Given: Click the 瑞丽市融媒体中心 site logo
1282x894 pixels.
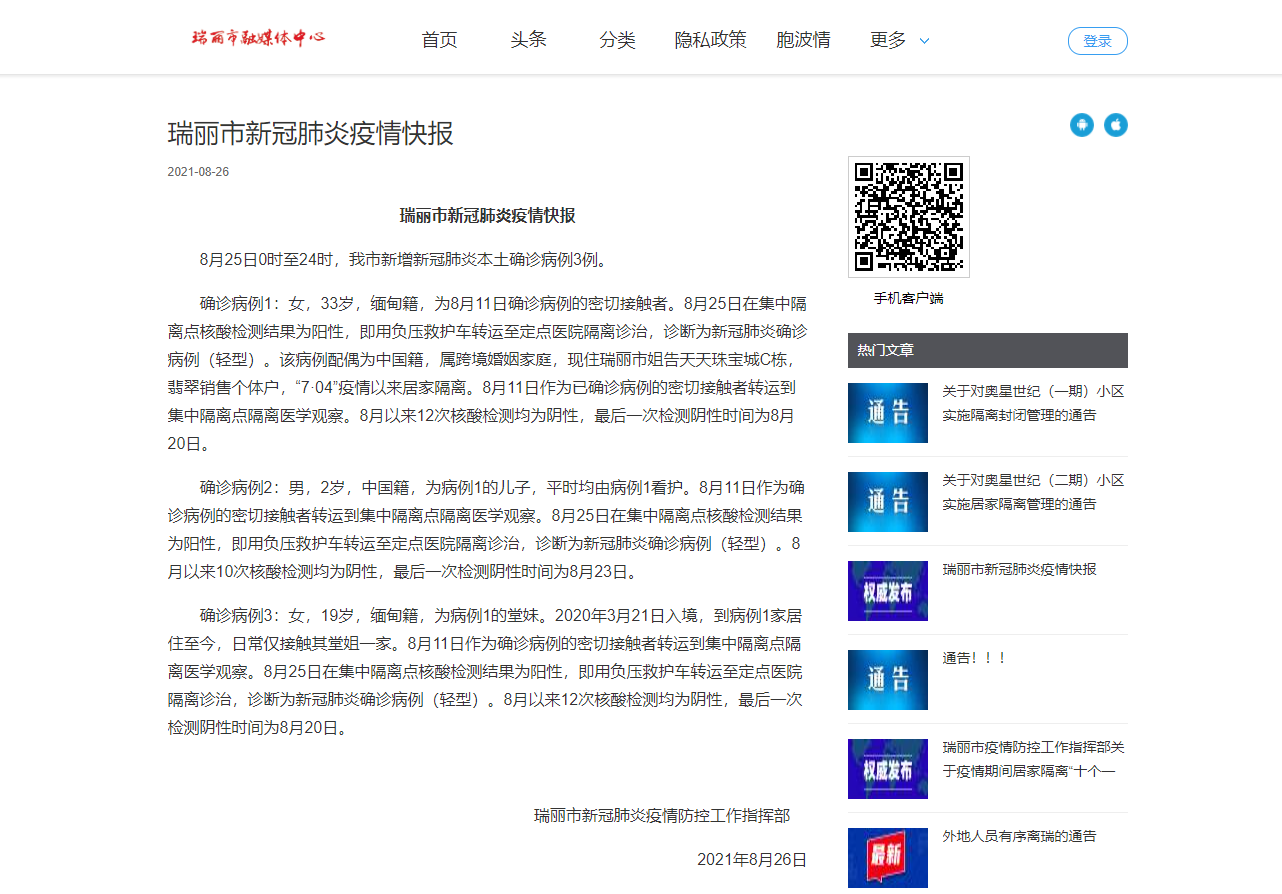Looking at the screenshot, I should [x=258, y=39].
